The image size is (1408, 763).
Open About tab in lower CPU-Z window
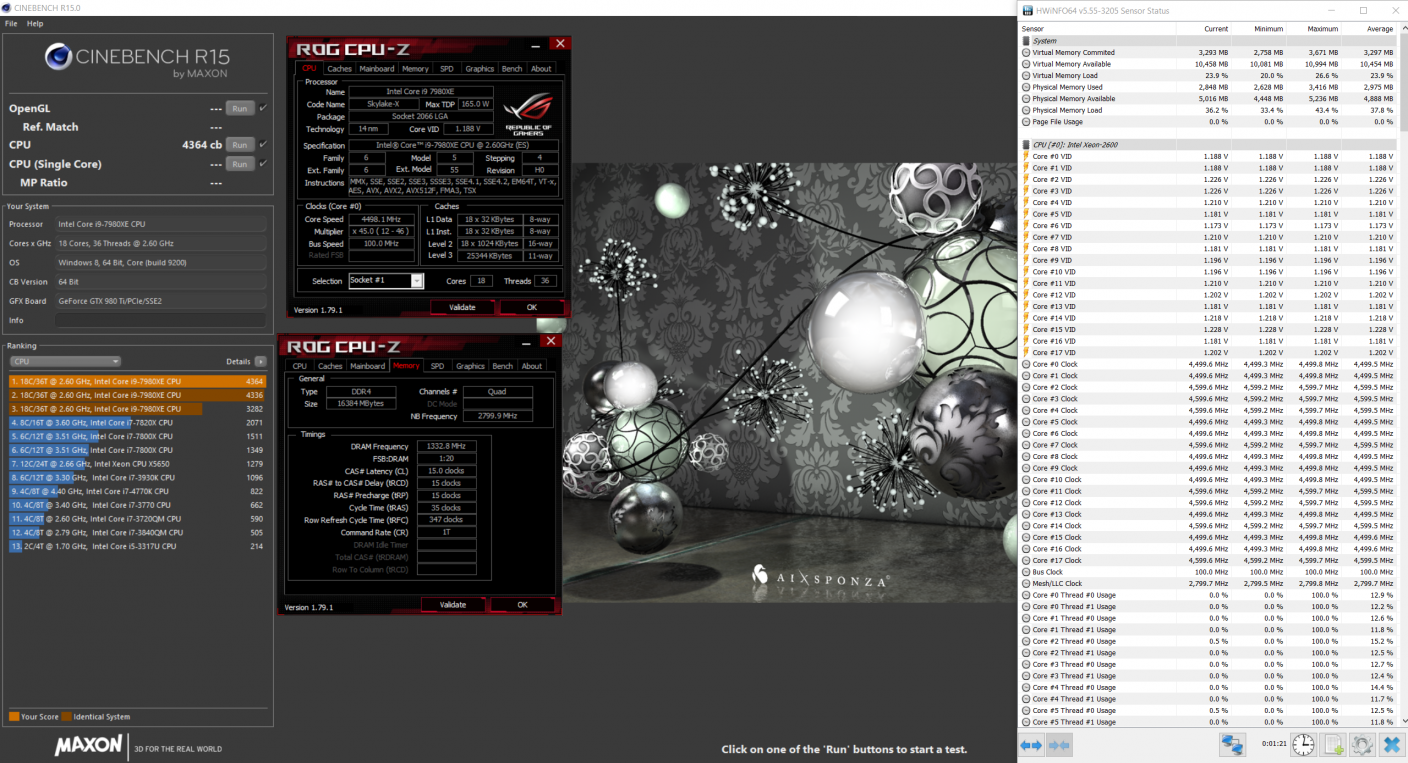point(532,366)
